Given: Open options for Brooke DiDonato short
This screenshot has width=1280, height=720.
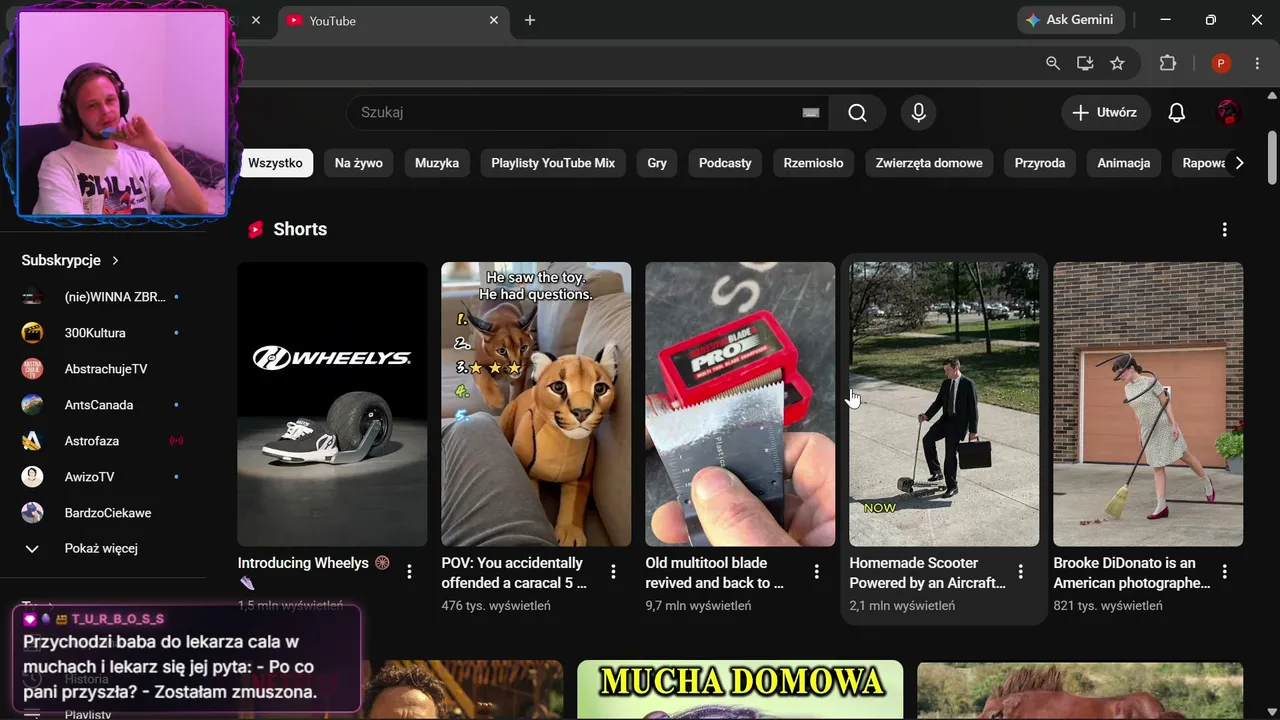Looking at the screenshot, I should point(1225,572).
